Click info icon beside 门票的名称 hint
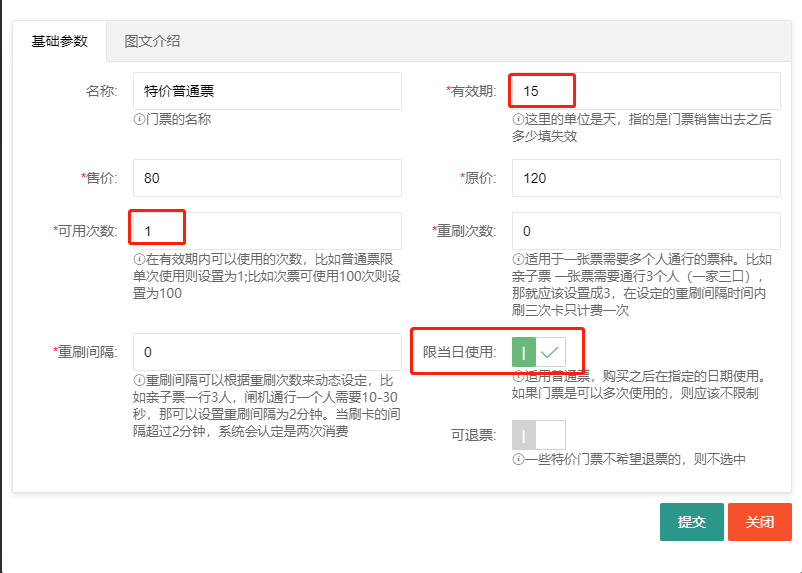The image size is (802, 573). coord(139,119)
